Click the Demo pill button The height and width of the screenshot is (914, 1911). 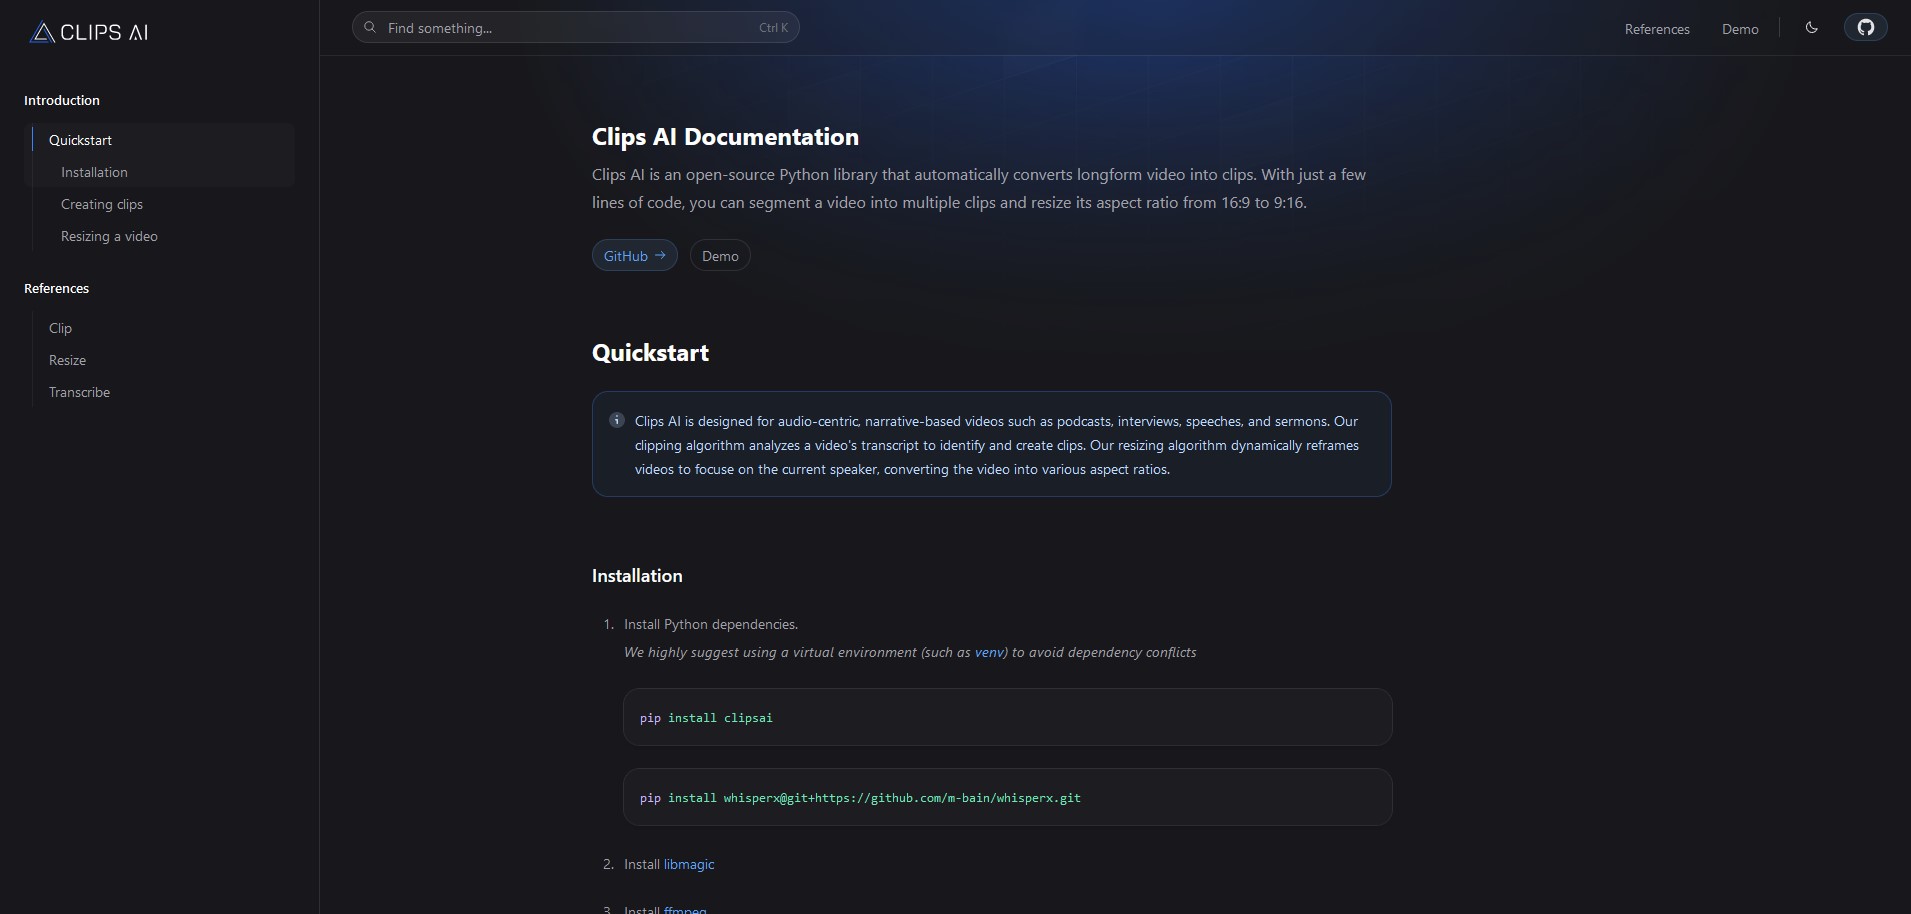tap(720, 256)
